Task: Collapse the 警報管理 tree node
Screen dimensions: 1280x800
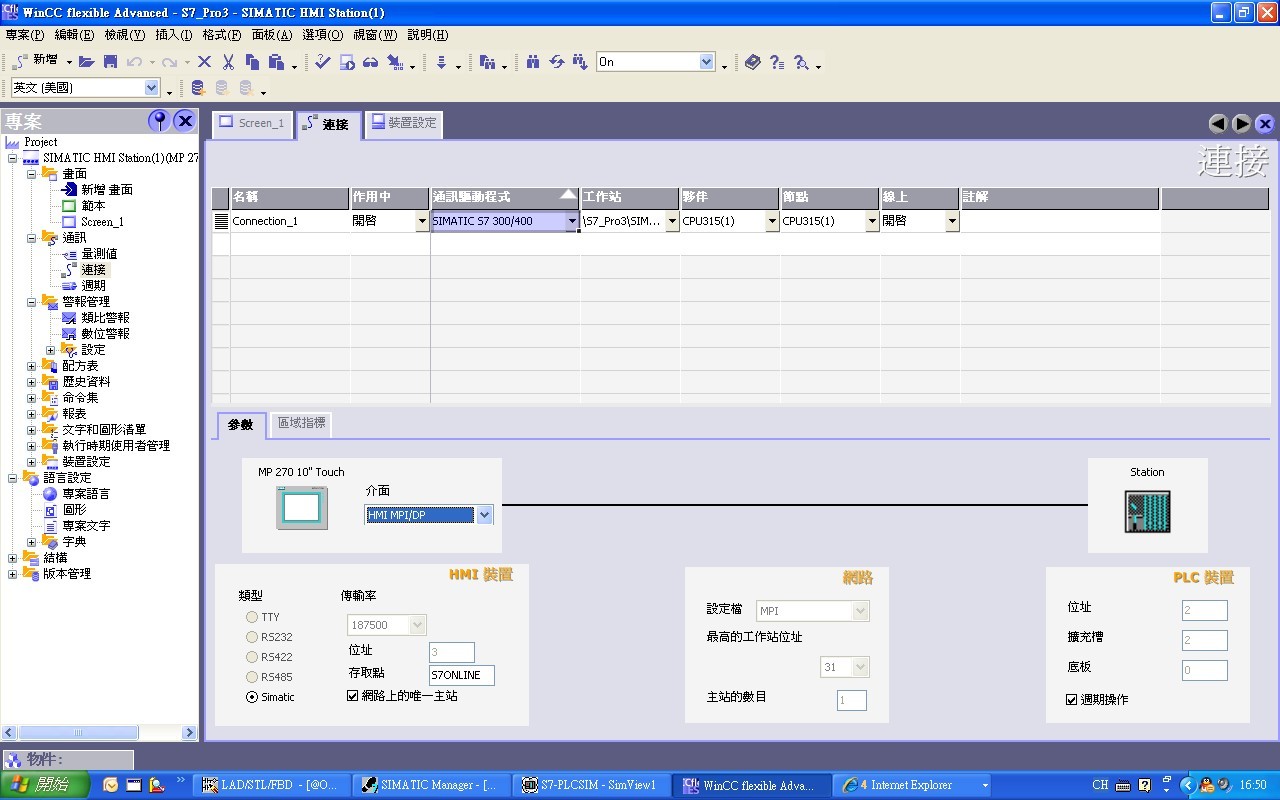Action: [31, 302]
